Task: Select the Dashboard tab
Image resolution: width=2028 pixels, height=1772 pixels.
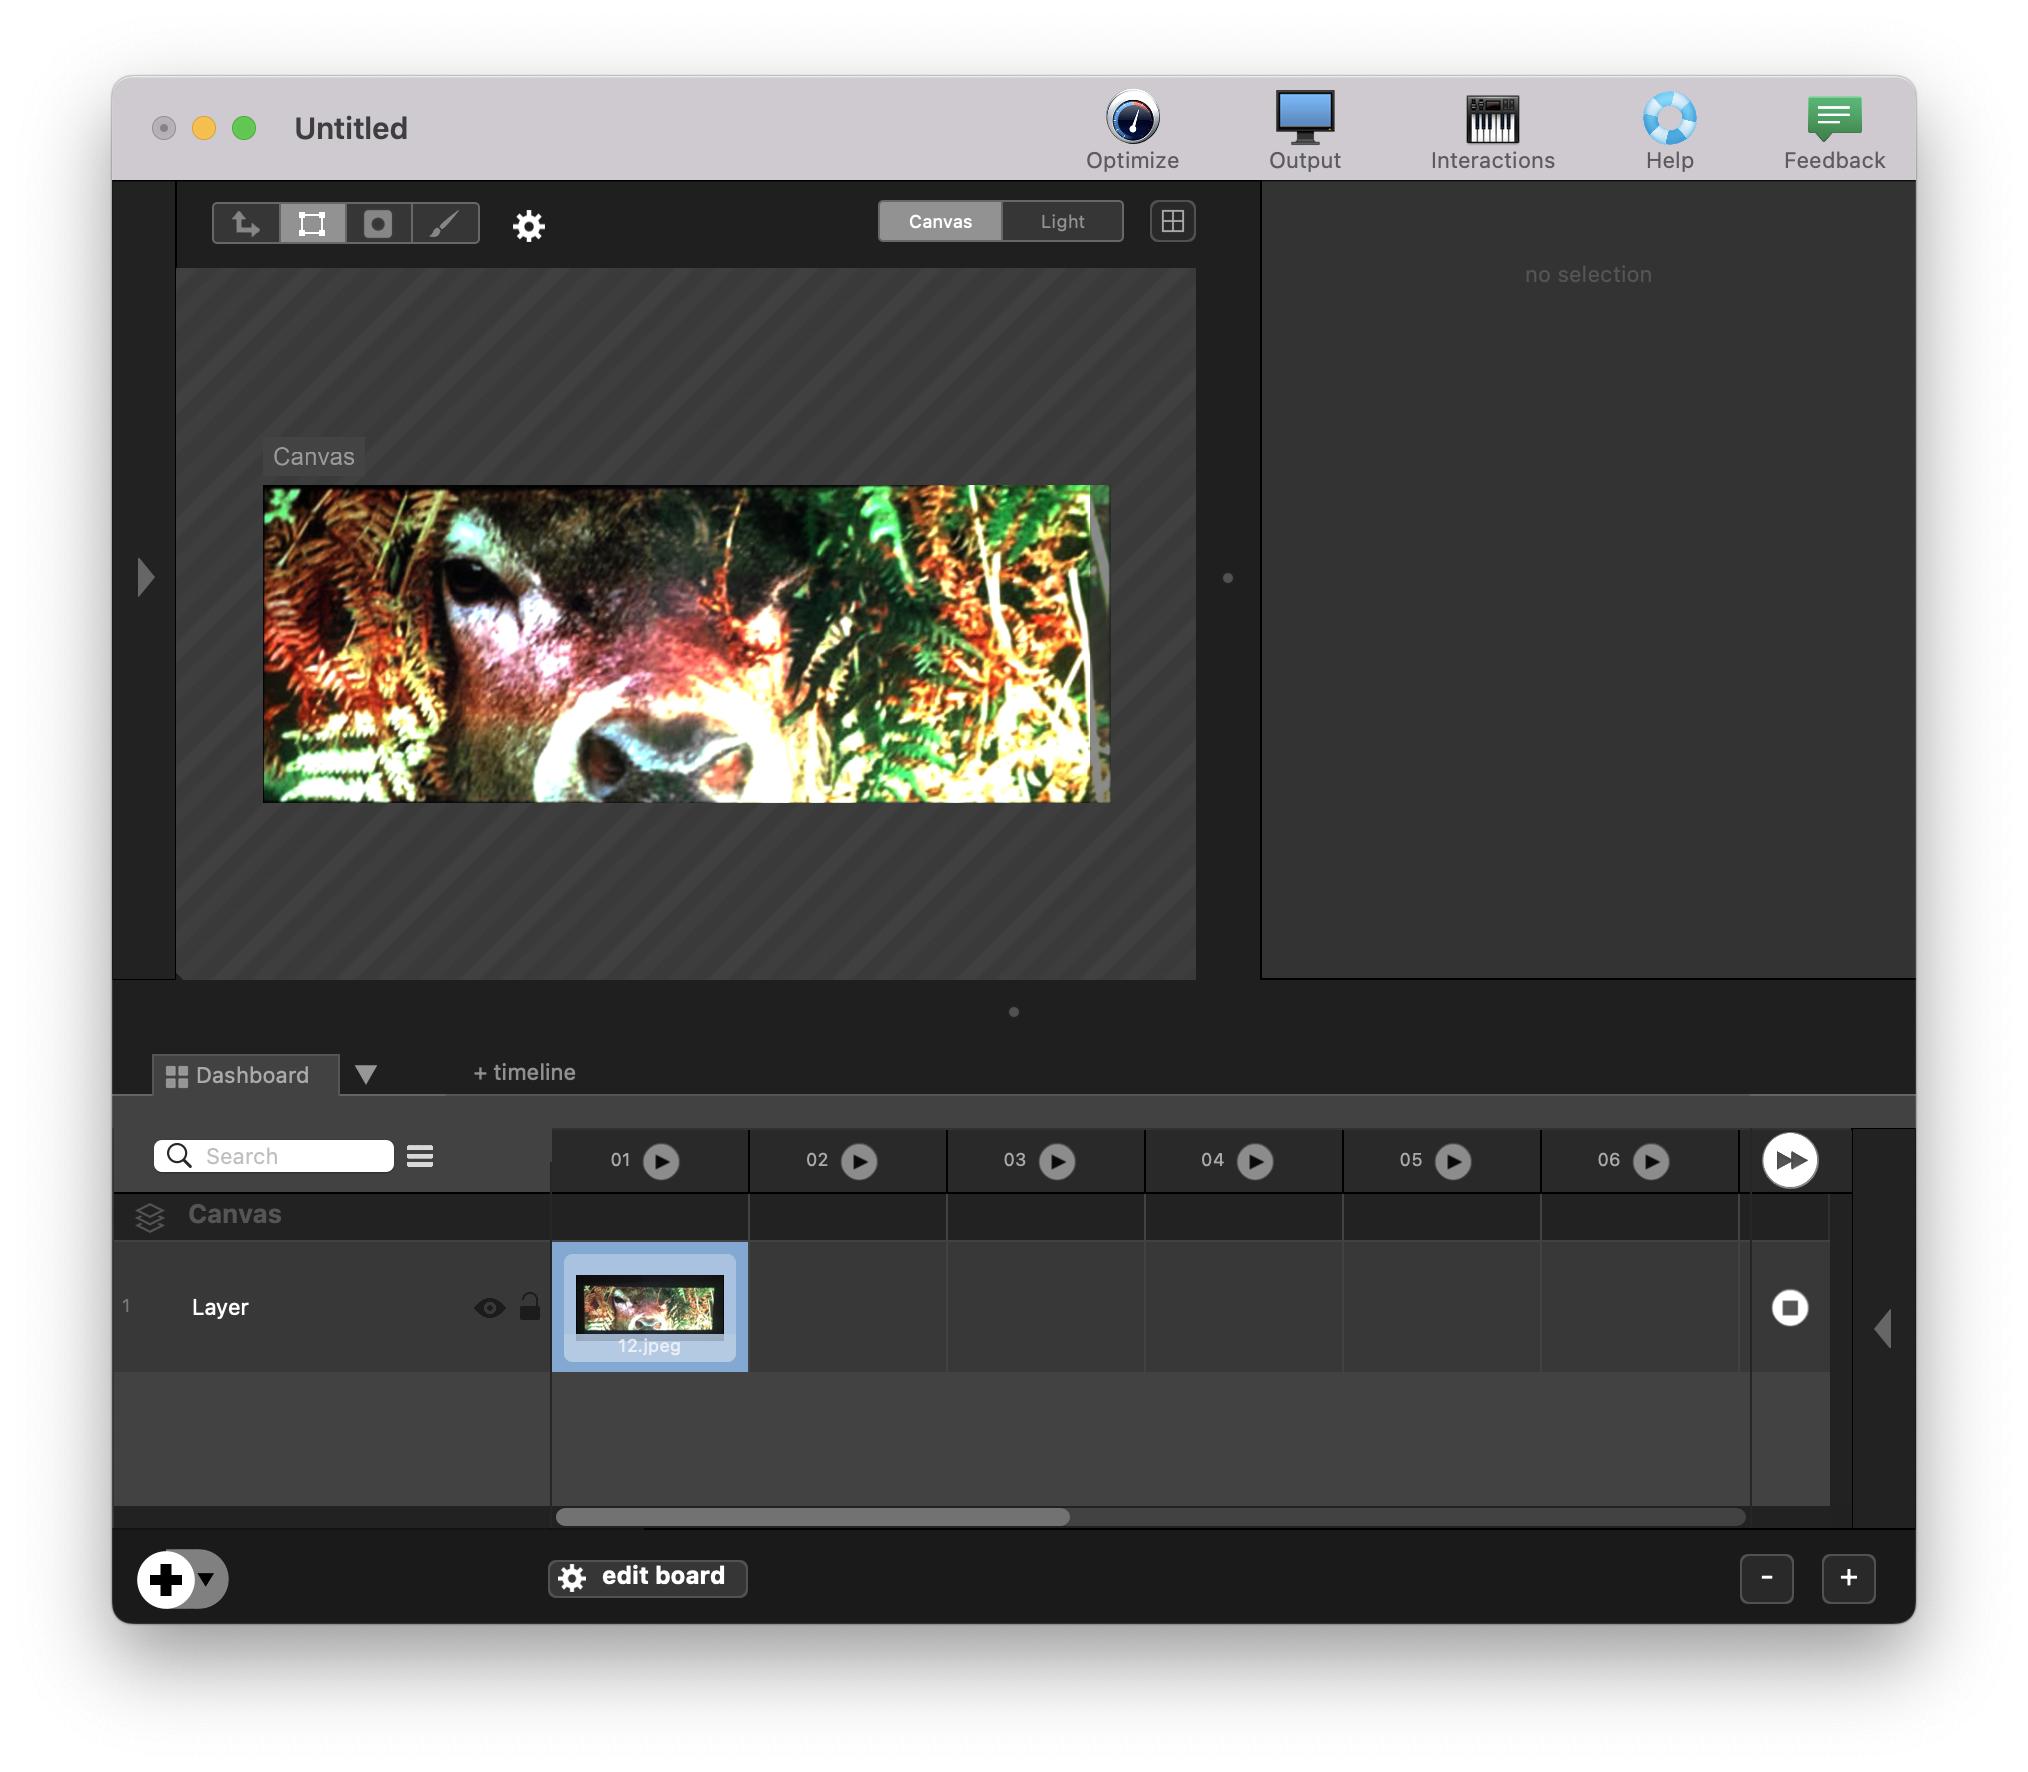Action: (x=240, y=1075)
